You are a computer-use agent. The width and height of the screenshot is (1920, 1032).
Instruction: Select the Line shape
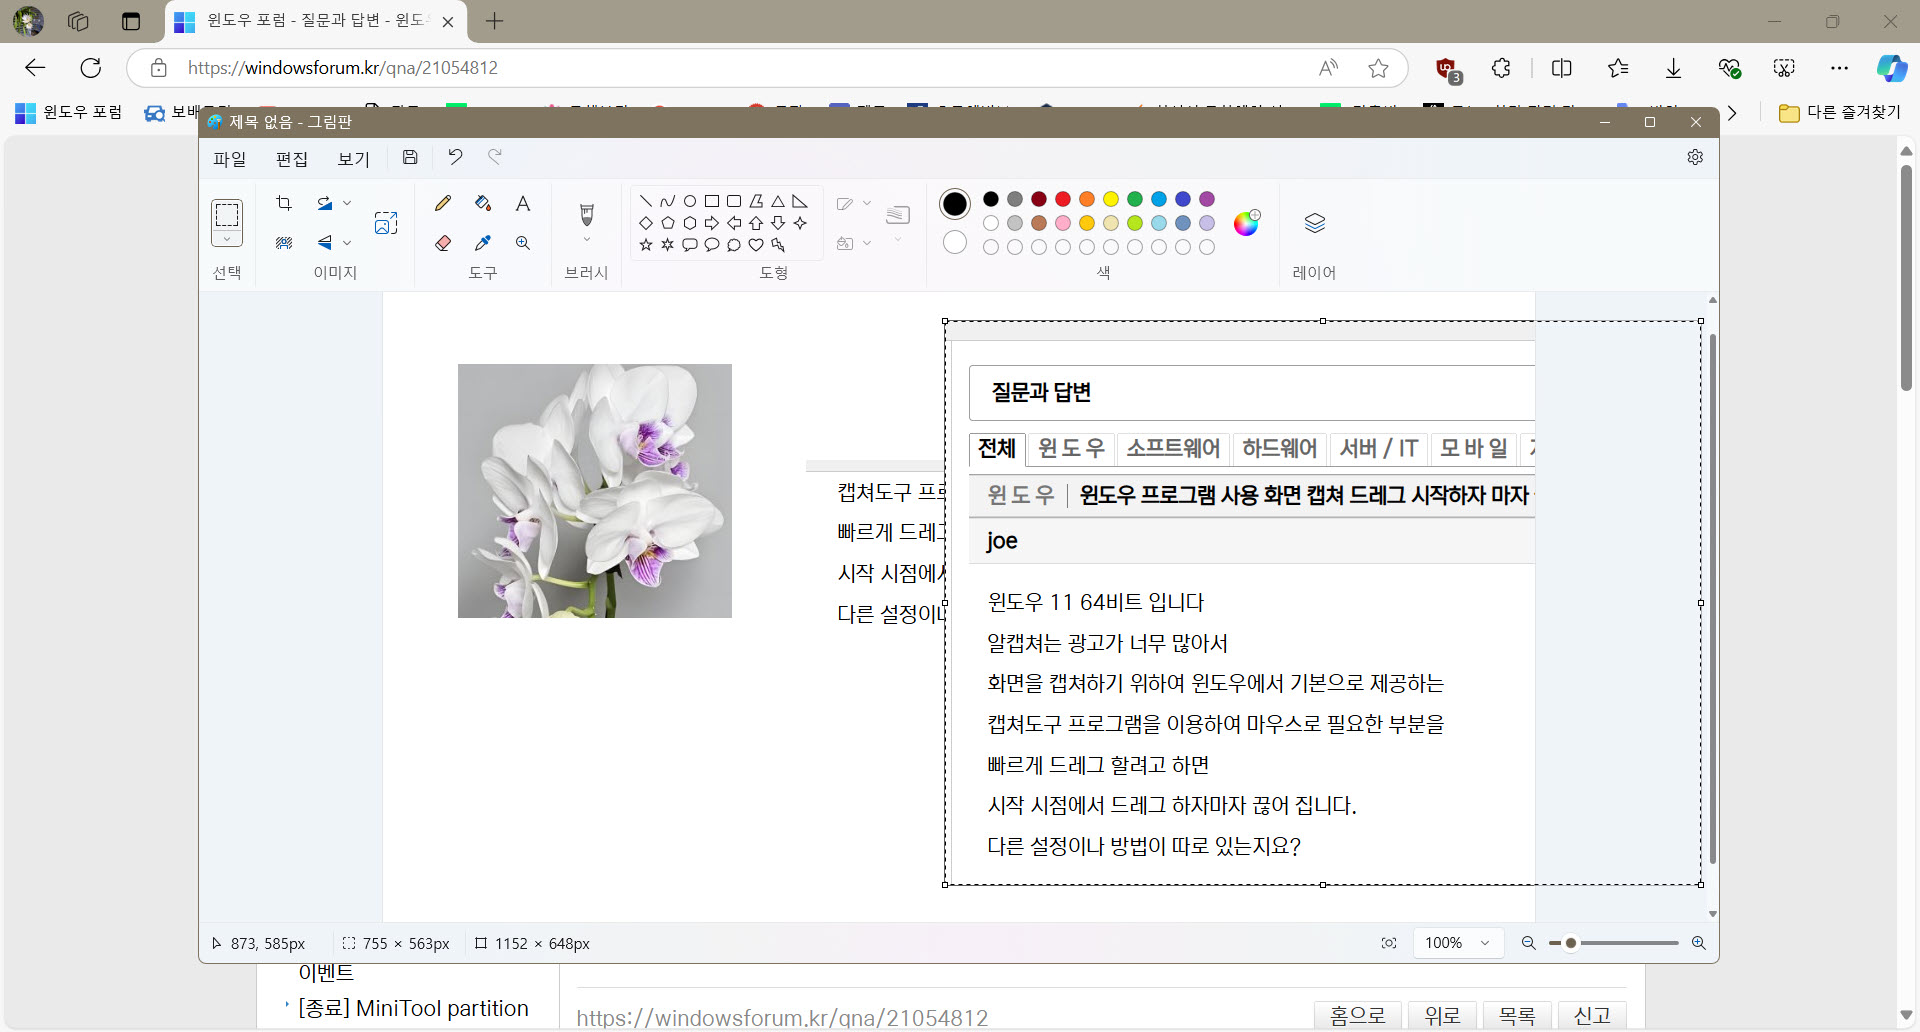pyautogui.click(x=646, y=201)
